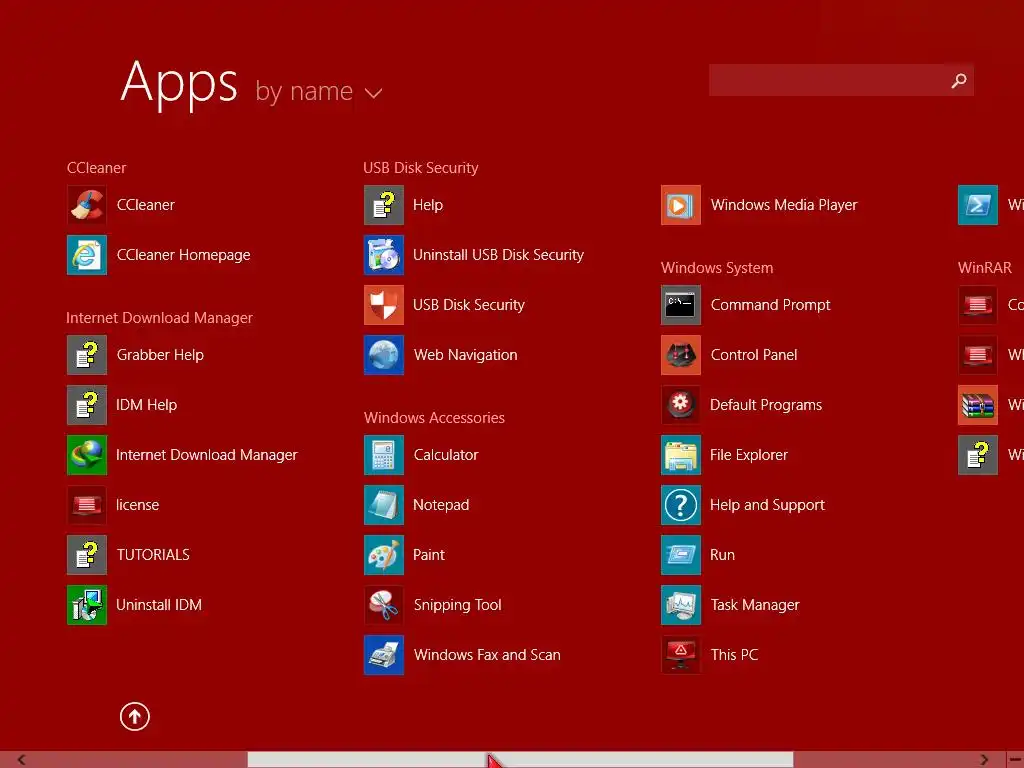Open USB Disk Security Help icon

pyautogui.click(x=384, y=205)
